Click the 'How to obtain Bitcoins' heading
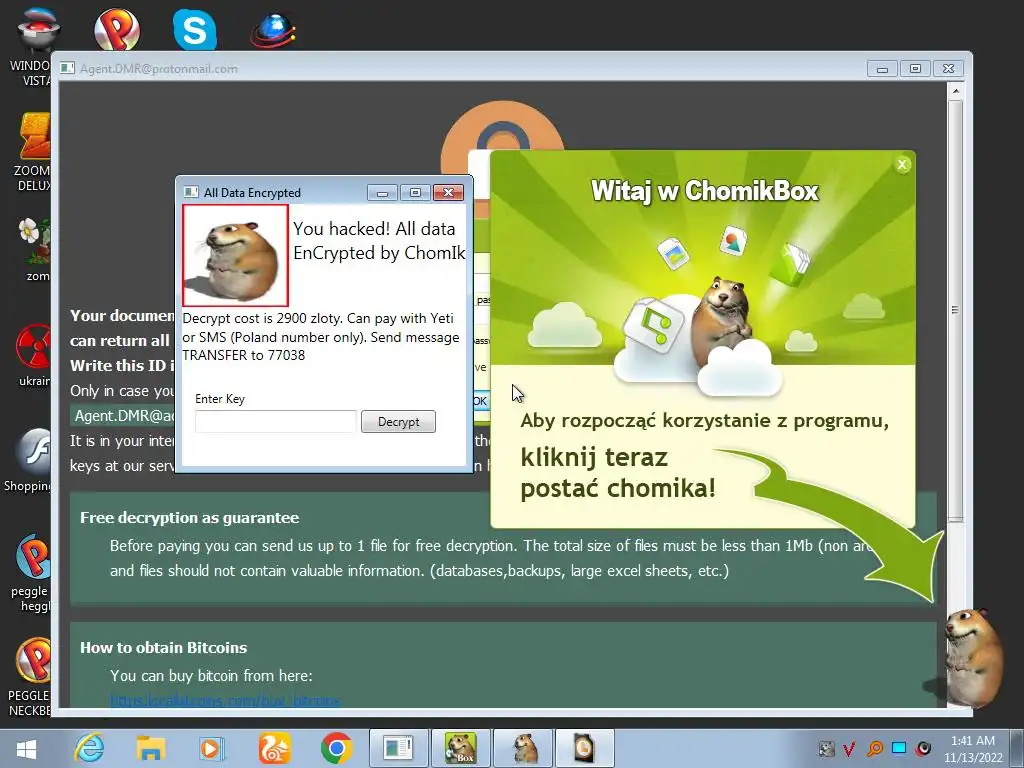 (x=163, y=648)
